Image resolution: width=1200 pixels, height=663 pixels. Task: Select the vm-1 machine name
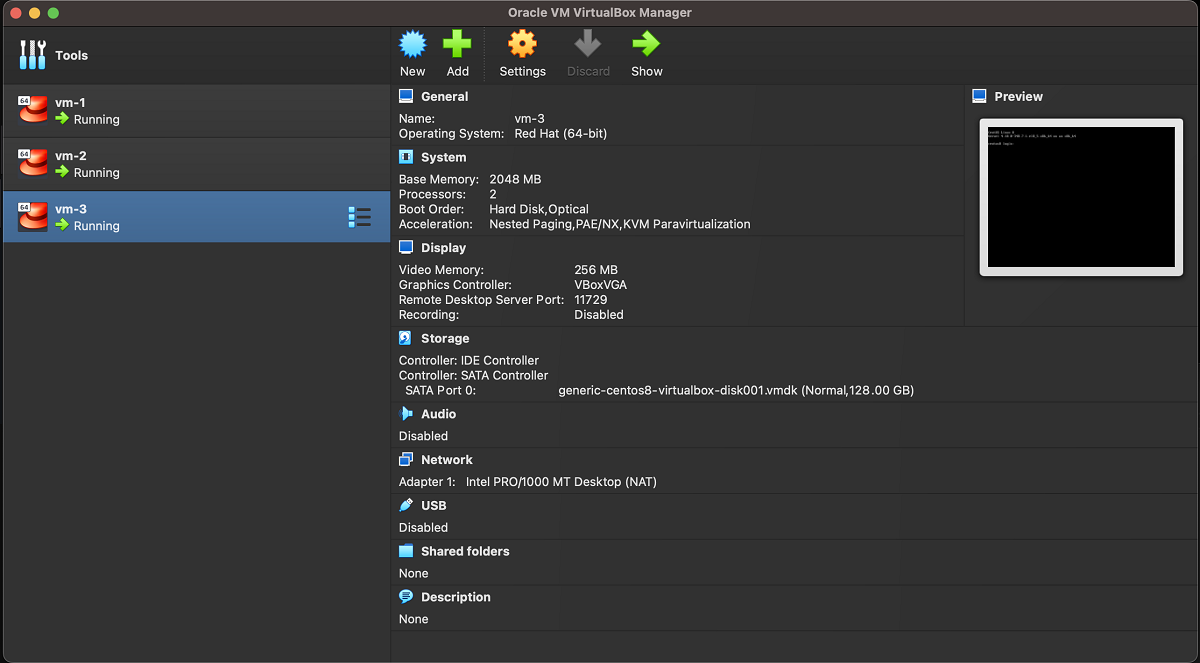70,103
